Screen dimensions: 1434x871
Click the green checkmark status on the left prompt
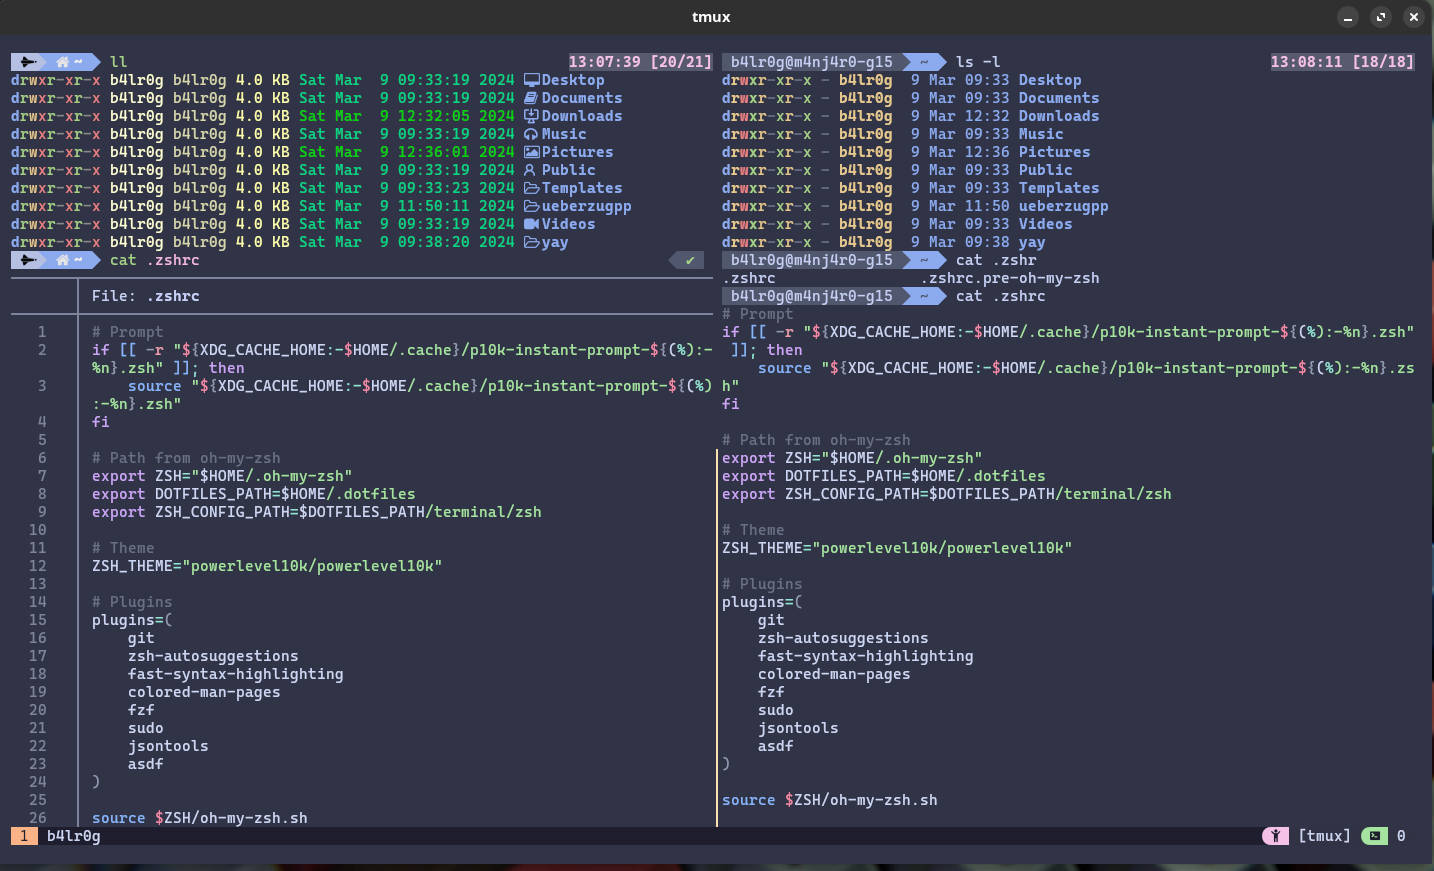[689, 260]
